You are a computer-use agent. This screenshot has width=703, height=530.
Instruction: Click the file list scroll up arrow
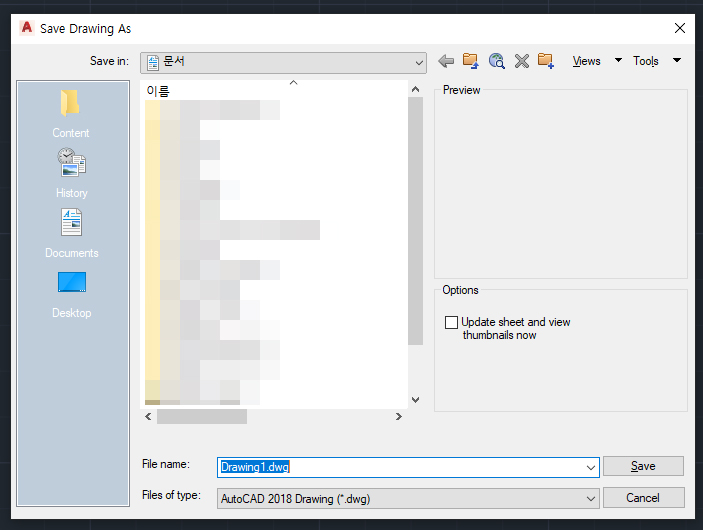(x=416, y=89)
